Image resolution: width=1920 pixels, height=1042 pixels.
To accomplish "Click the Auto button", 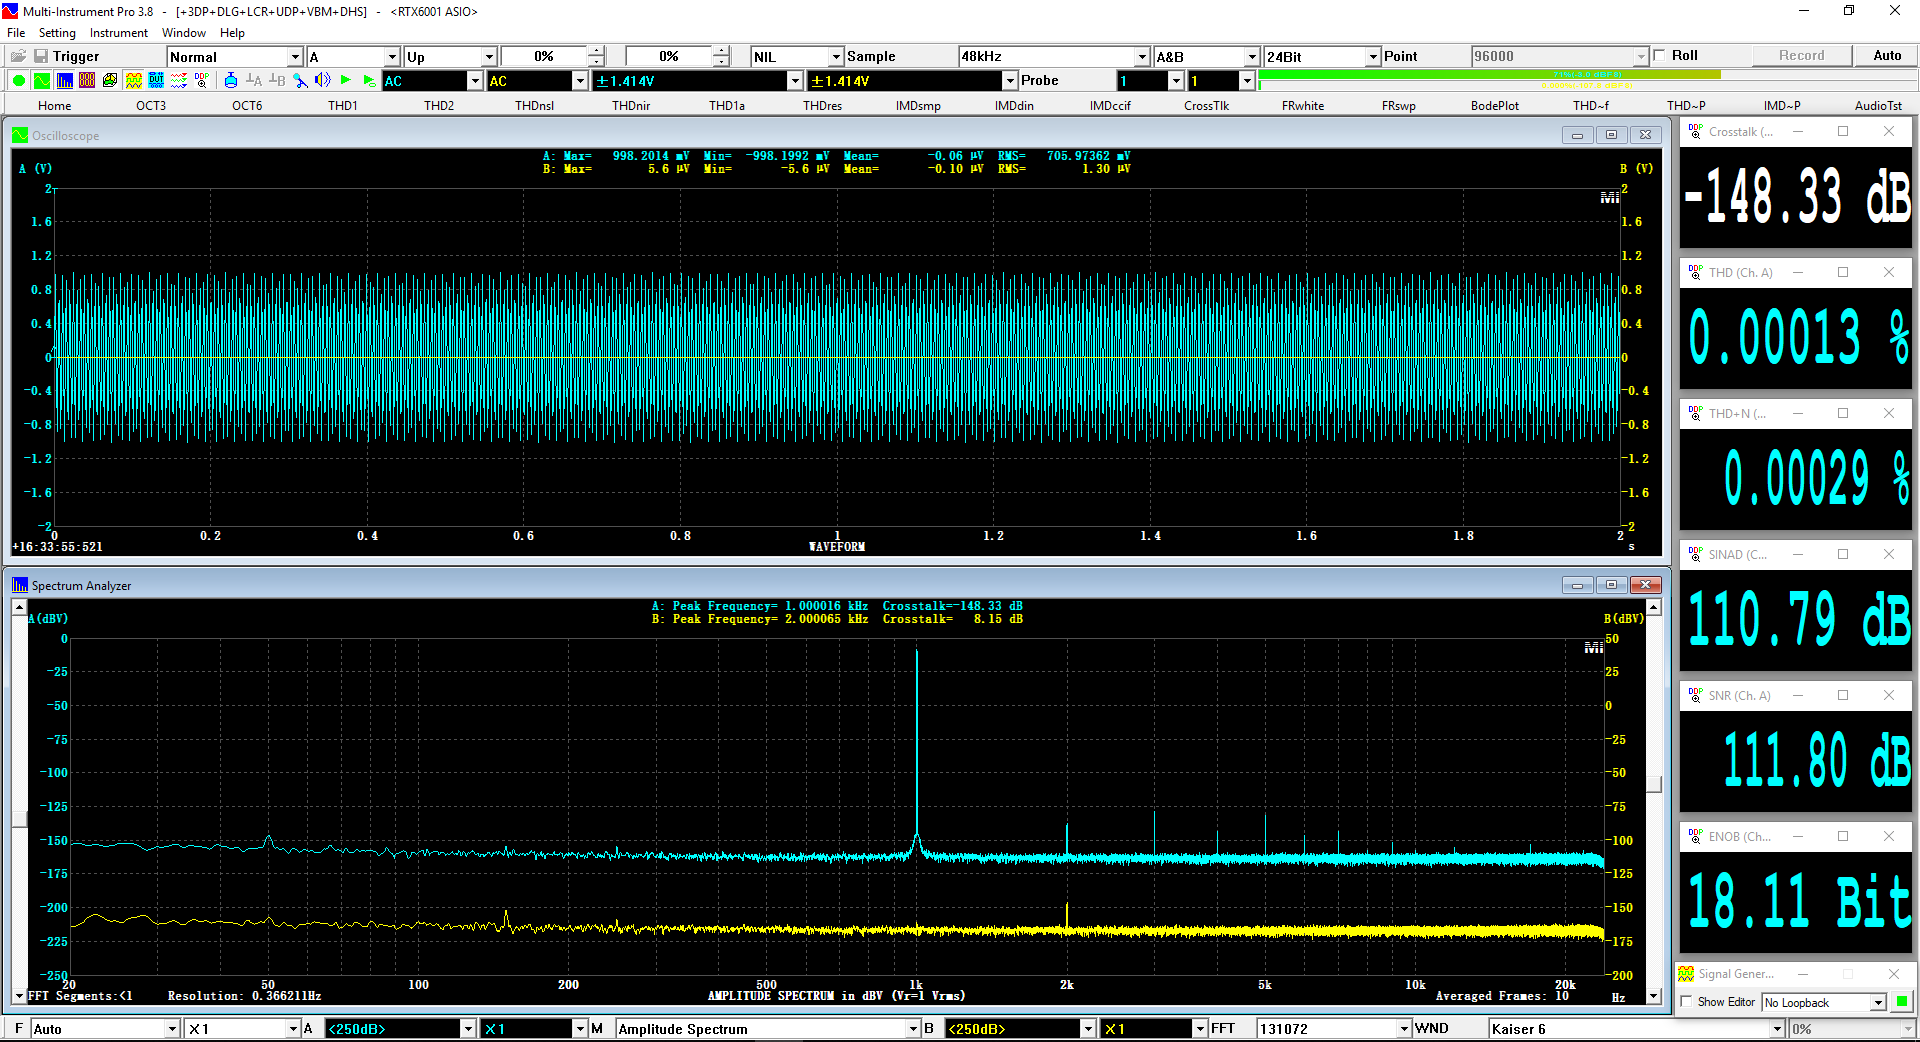I will tap(1887, 56).
